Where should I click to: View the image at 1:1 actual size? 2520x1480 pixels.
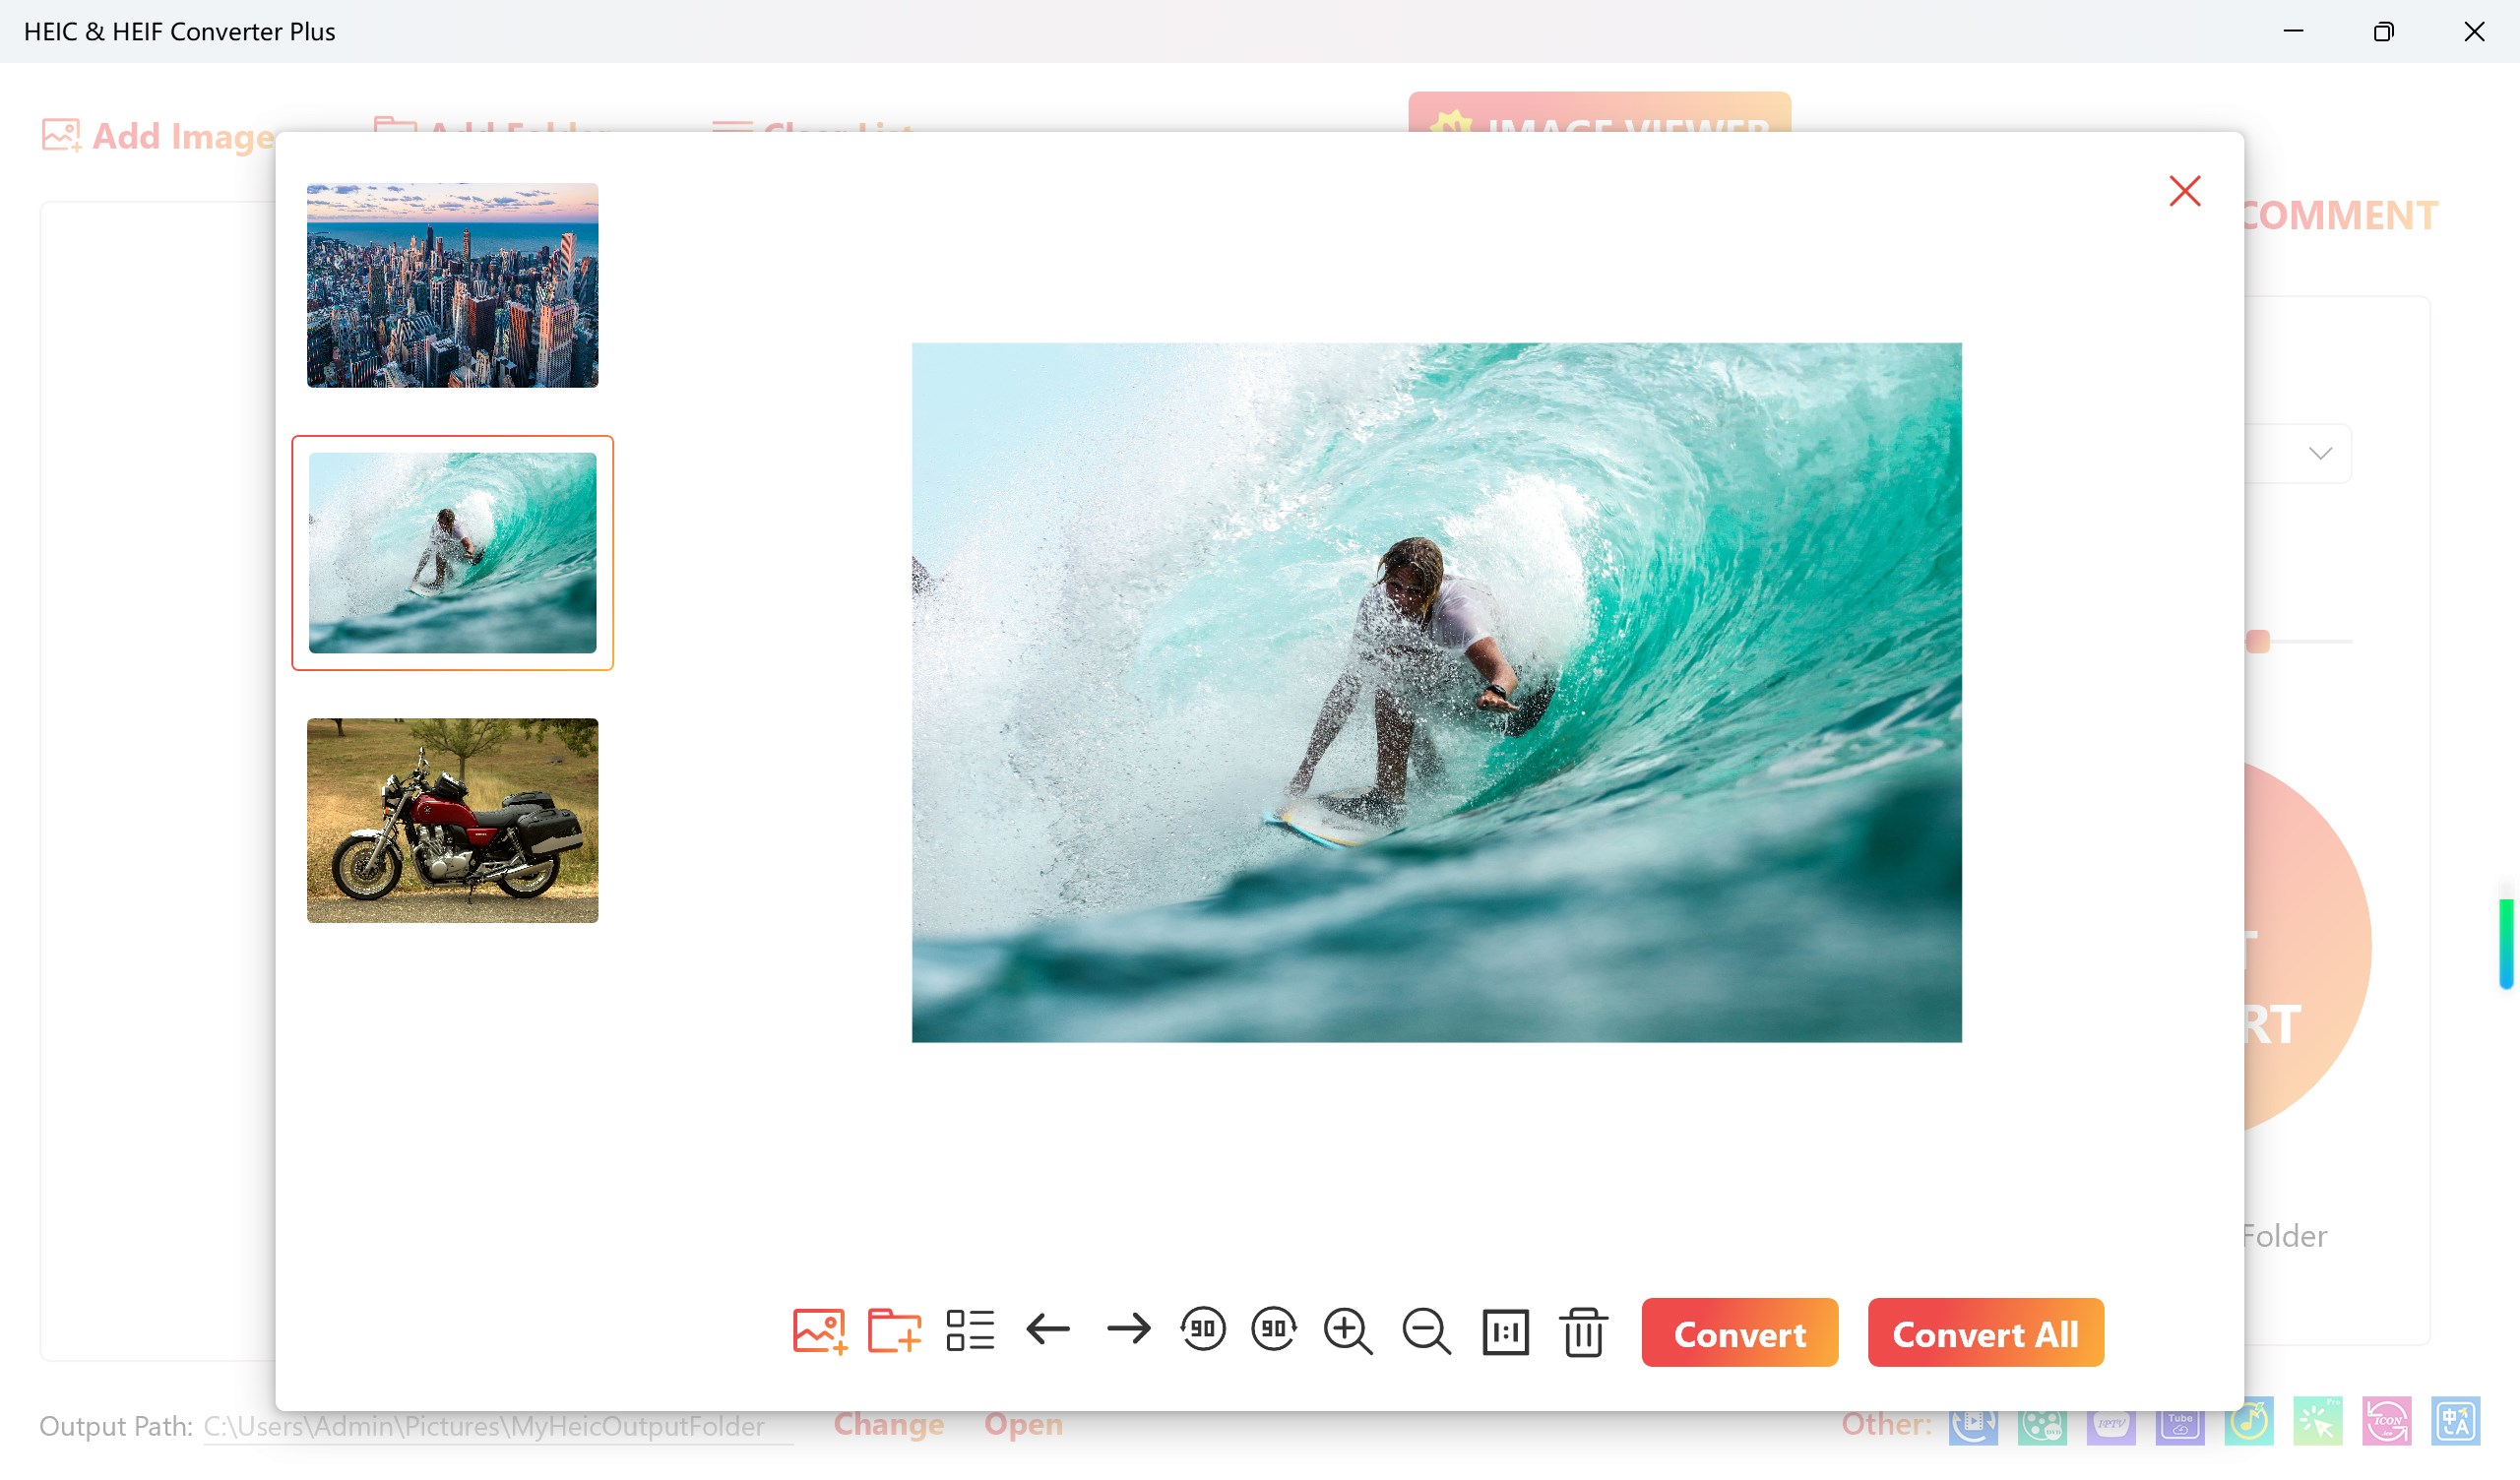1505,1331
